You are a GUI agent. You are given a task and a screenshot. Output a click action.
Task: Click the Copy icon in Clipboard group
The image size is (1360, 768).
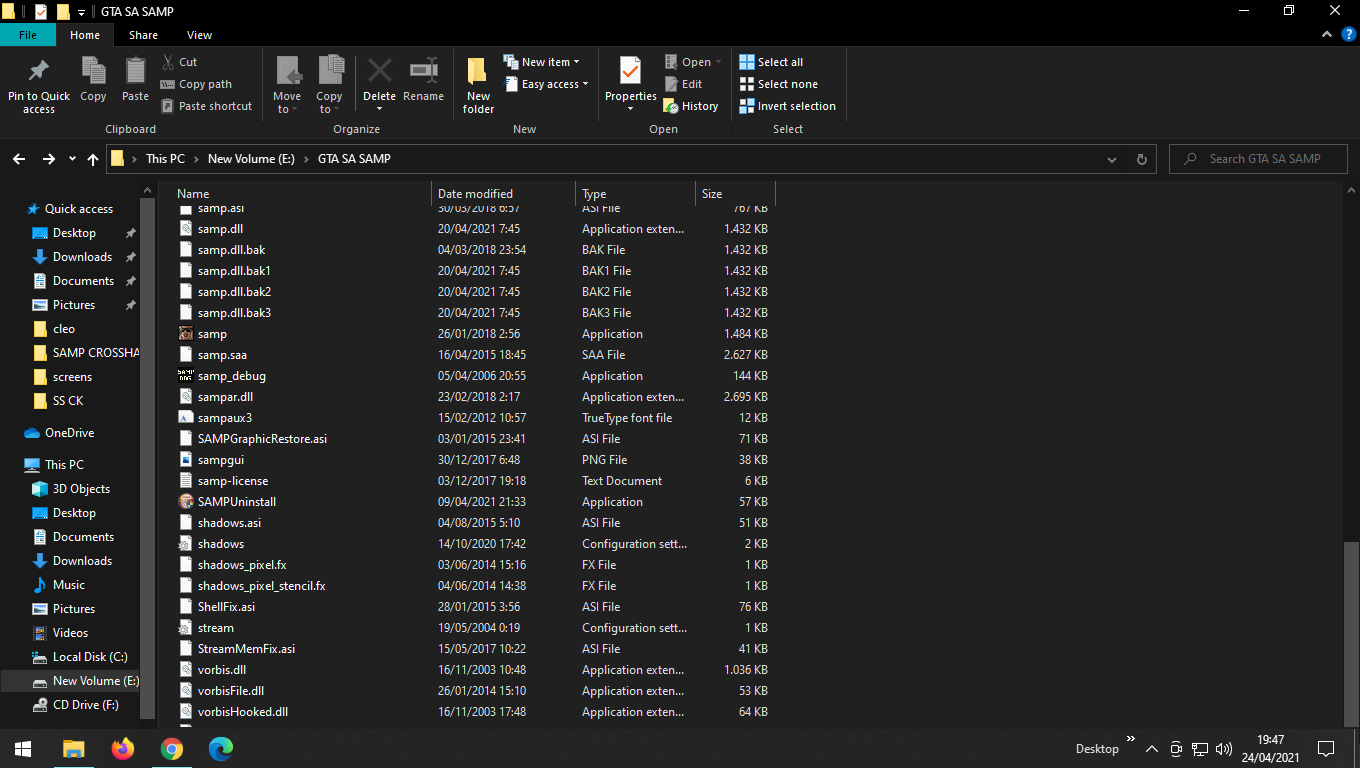point(93,71)
